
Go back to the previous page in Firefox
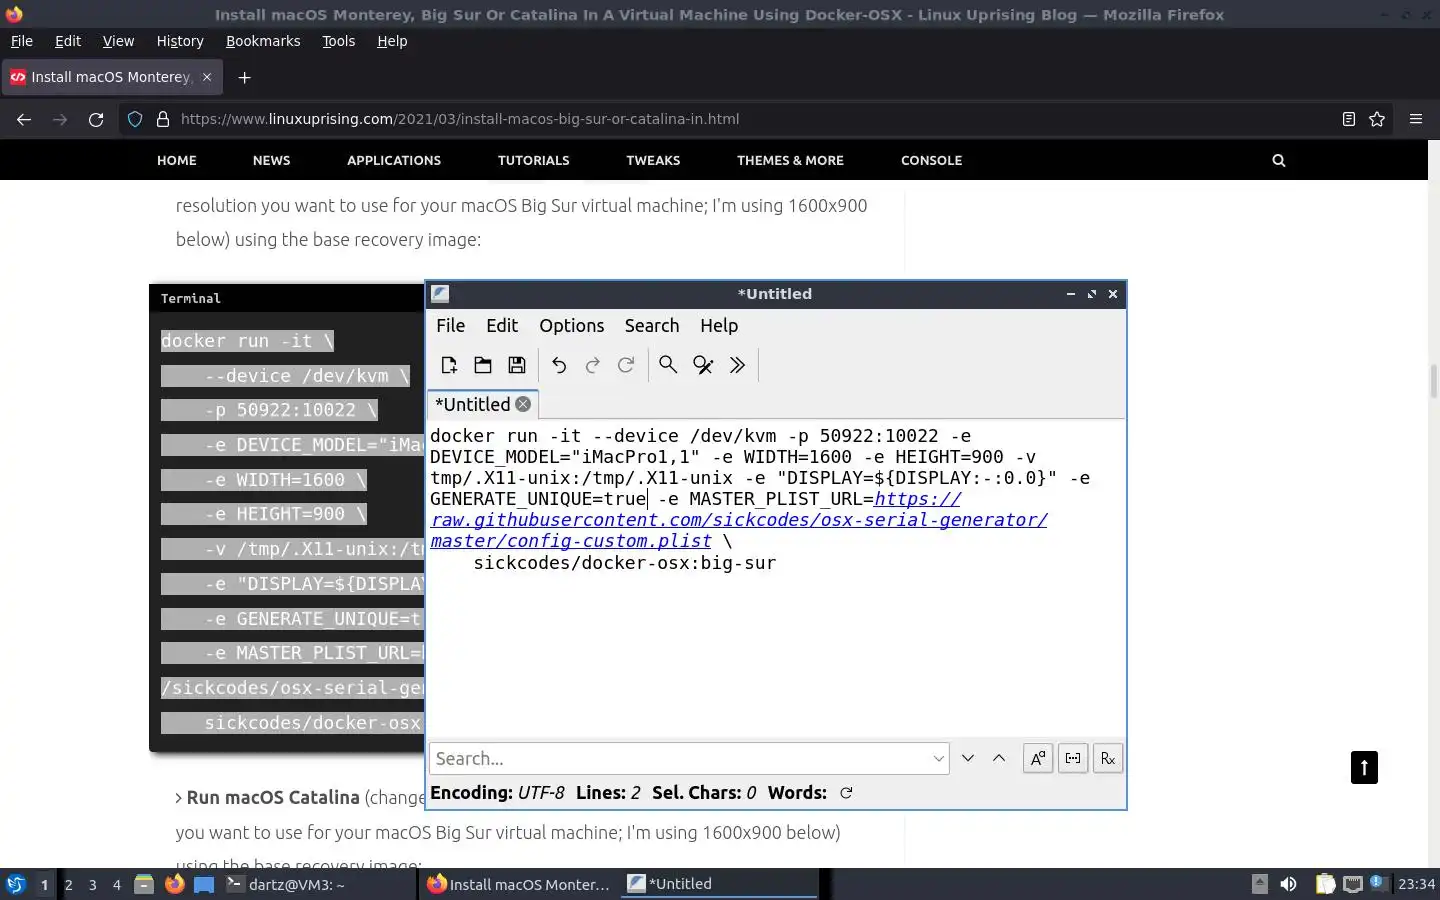tap(24, 119)
